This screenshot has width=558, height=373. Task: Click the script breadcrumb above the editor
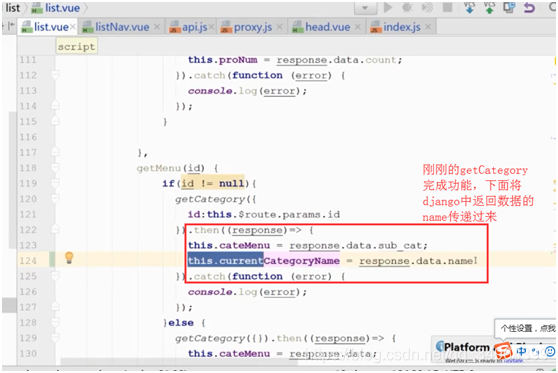click(76, 47)
